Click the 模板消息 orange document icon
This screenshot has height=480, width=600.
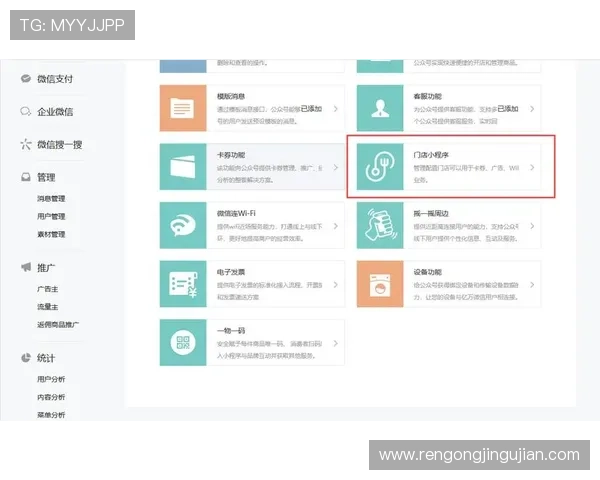183,108
